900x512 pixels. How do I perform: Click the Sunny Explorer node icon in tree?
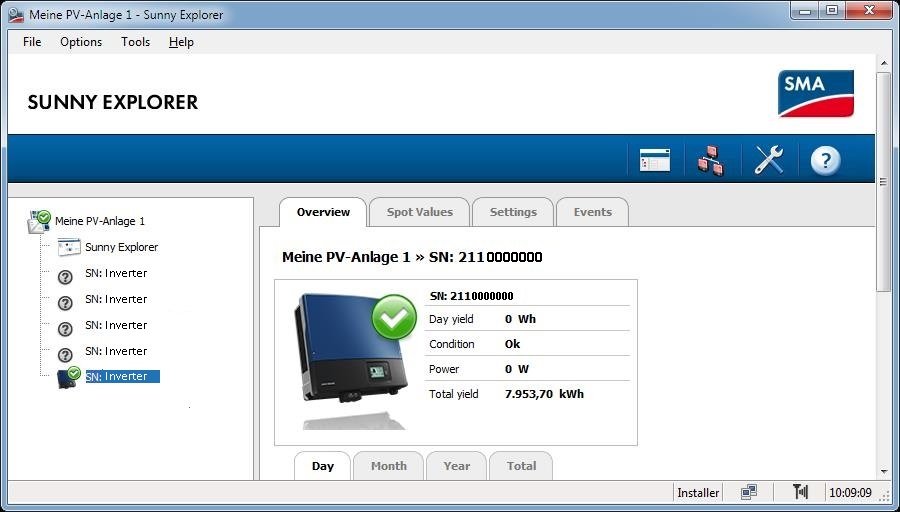tap(69, 247)
